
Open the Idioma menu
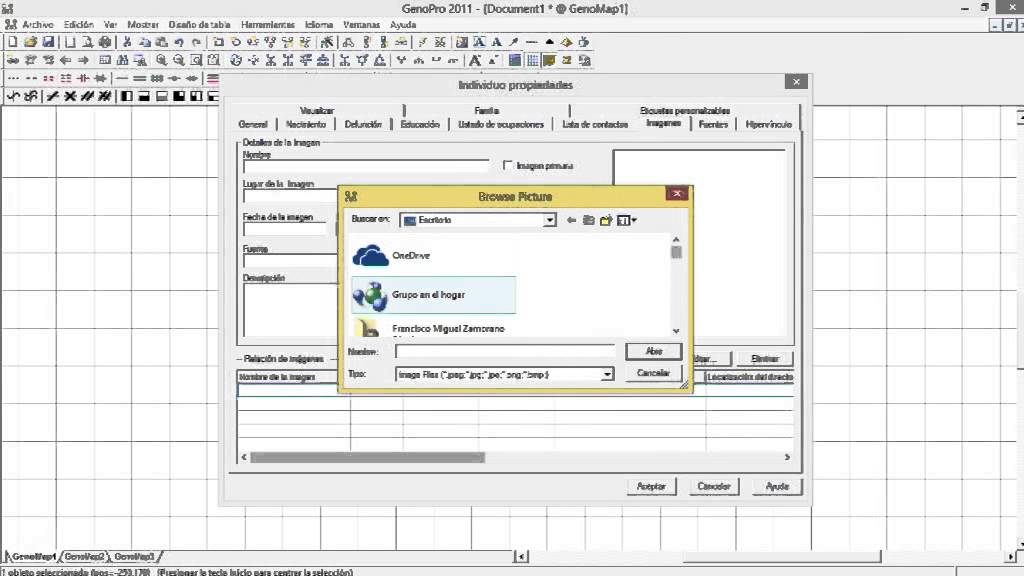pos(319,24)
